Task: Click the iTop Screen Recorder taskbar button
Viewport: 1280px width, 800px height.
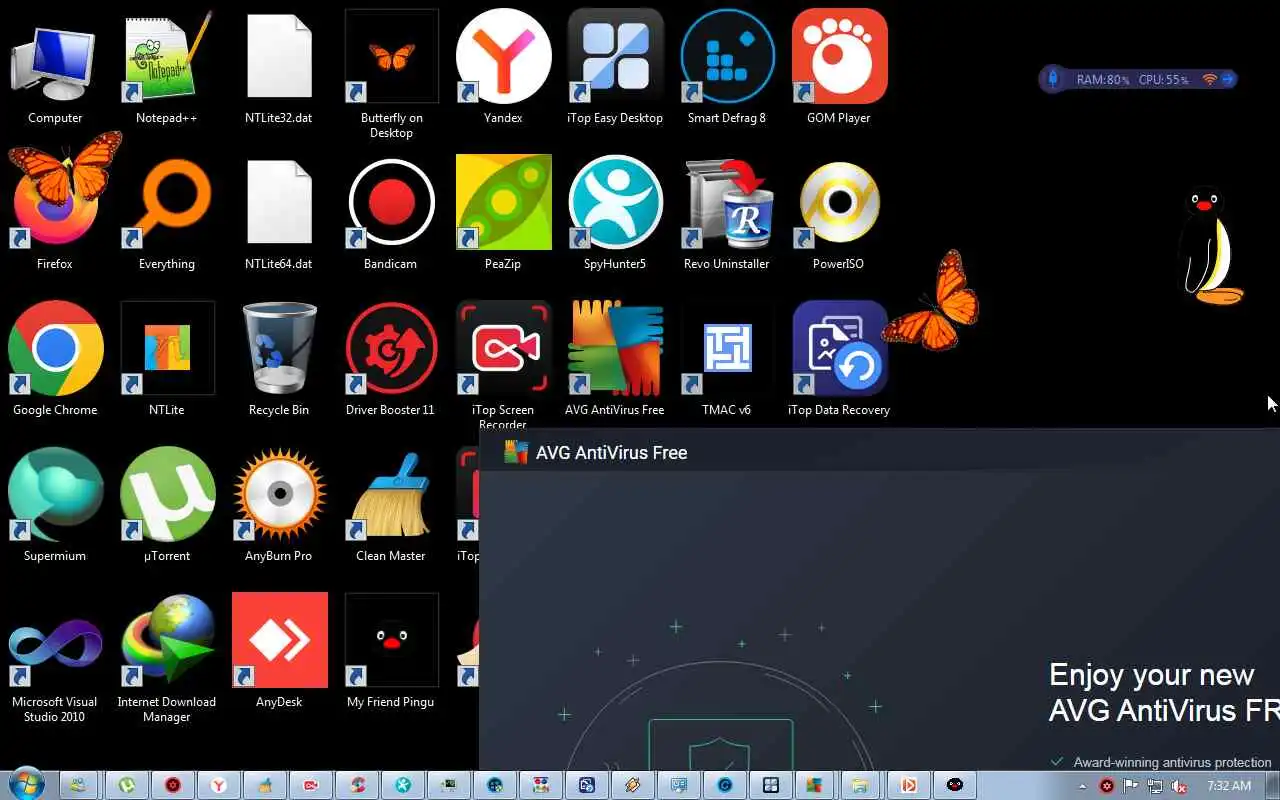Action: point(311,785)
